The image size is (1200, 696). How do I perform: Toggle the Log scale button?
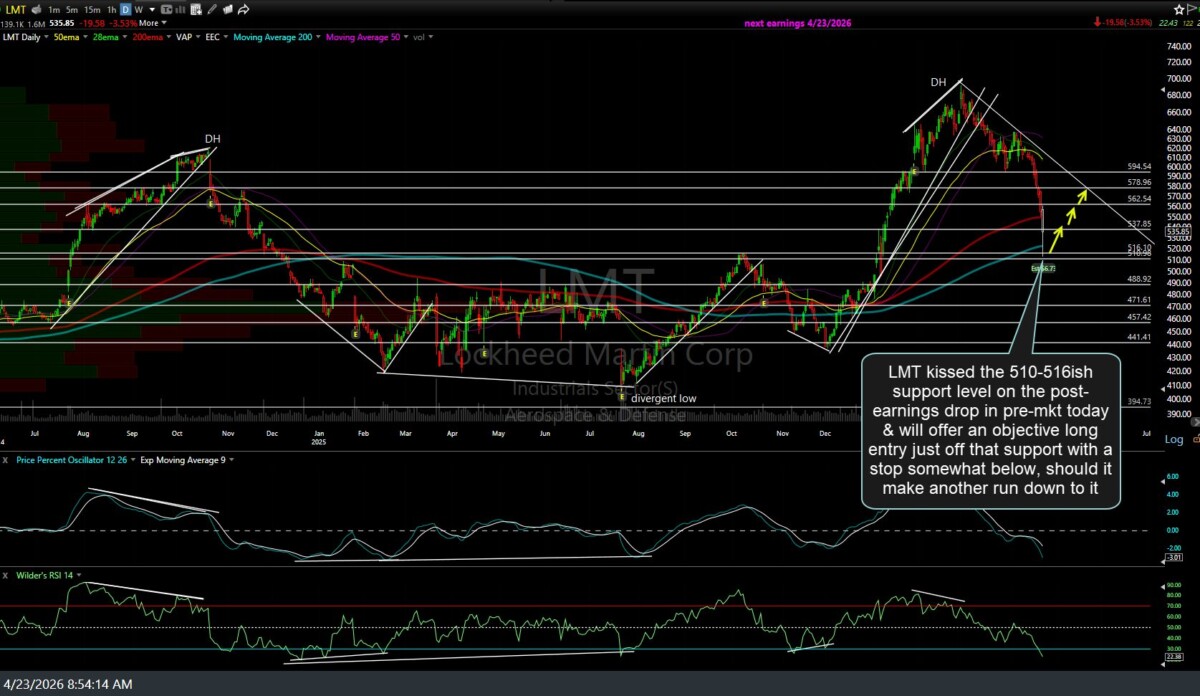1174,439
